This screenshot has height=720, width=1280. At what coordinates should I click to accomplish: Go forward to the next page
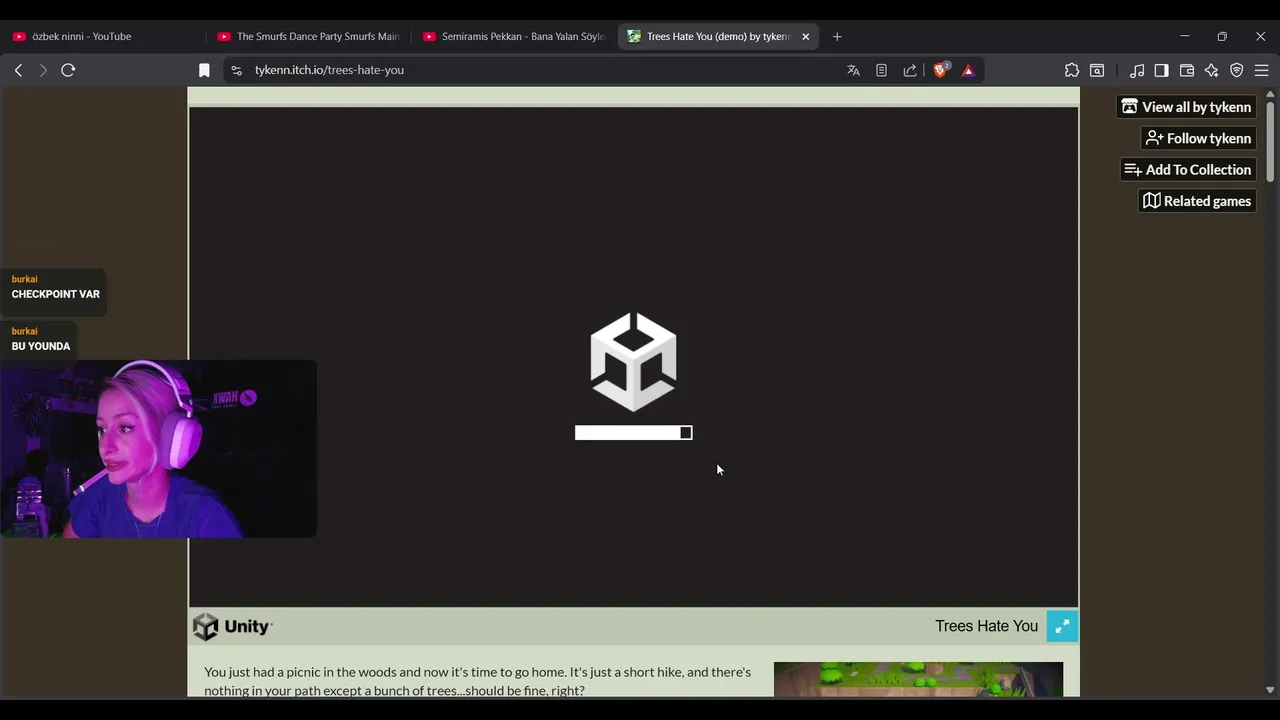43,70
